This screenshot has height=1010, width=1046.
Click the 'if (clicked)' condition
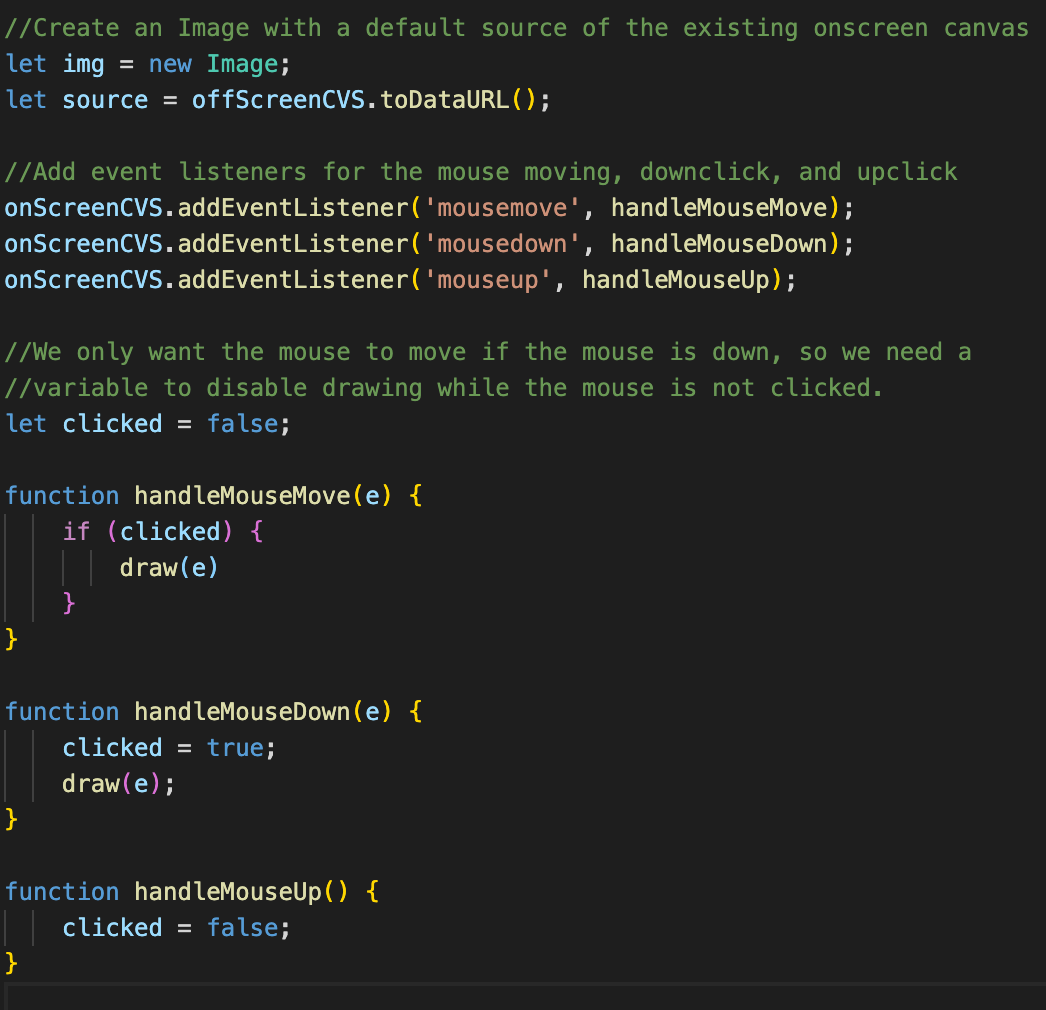pyautogui.click(x=148, y=532)
